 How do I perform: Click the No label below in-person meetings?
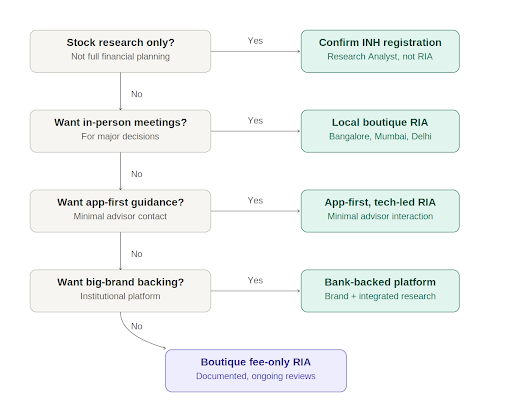137,174
